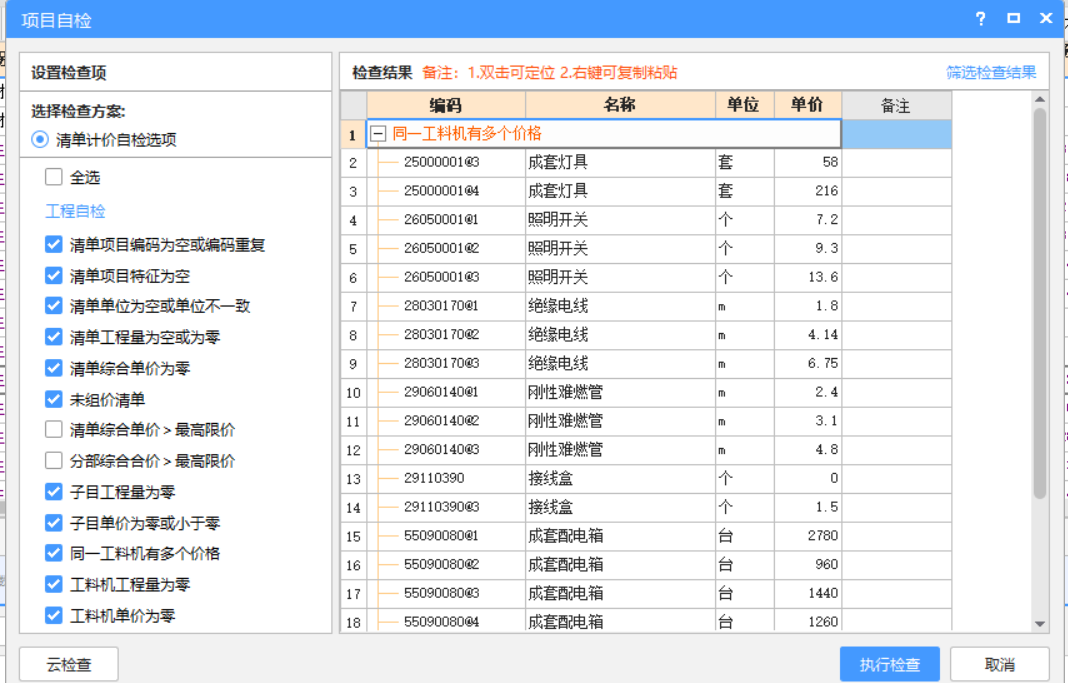Image resolution: width=1068 pixels, height=683 pixels.
Task: Click the 取消 button
Action: [x=999, y=664]
